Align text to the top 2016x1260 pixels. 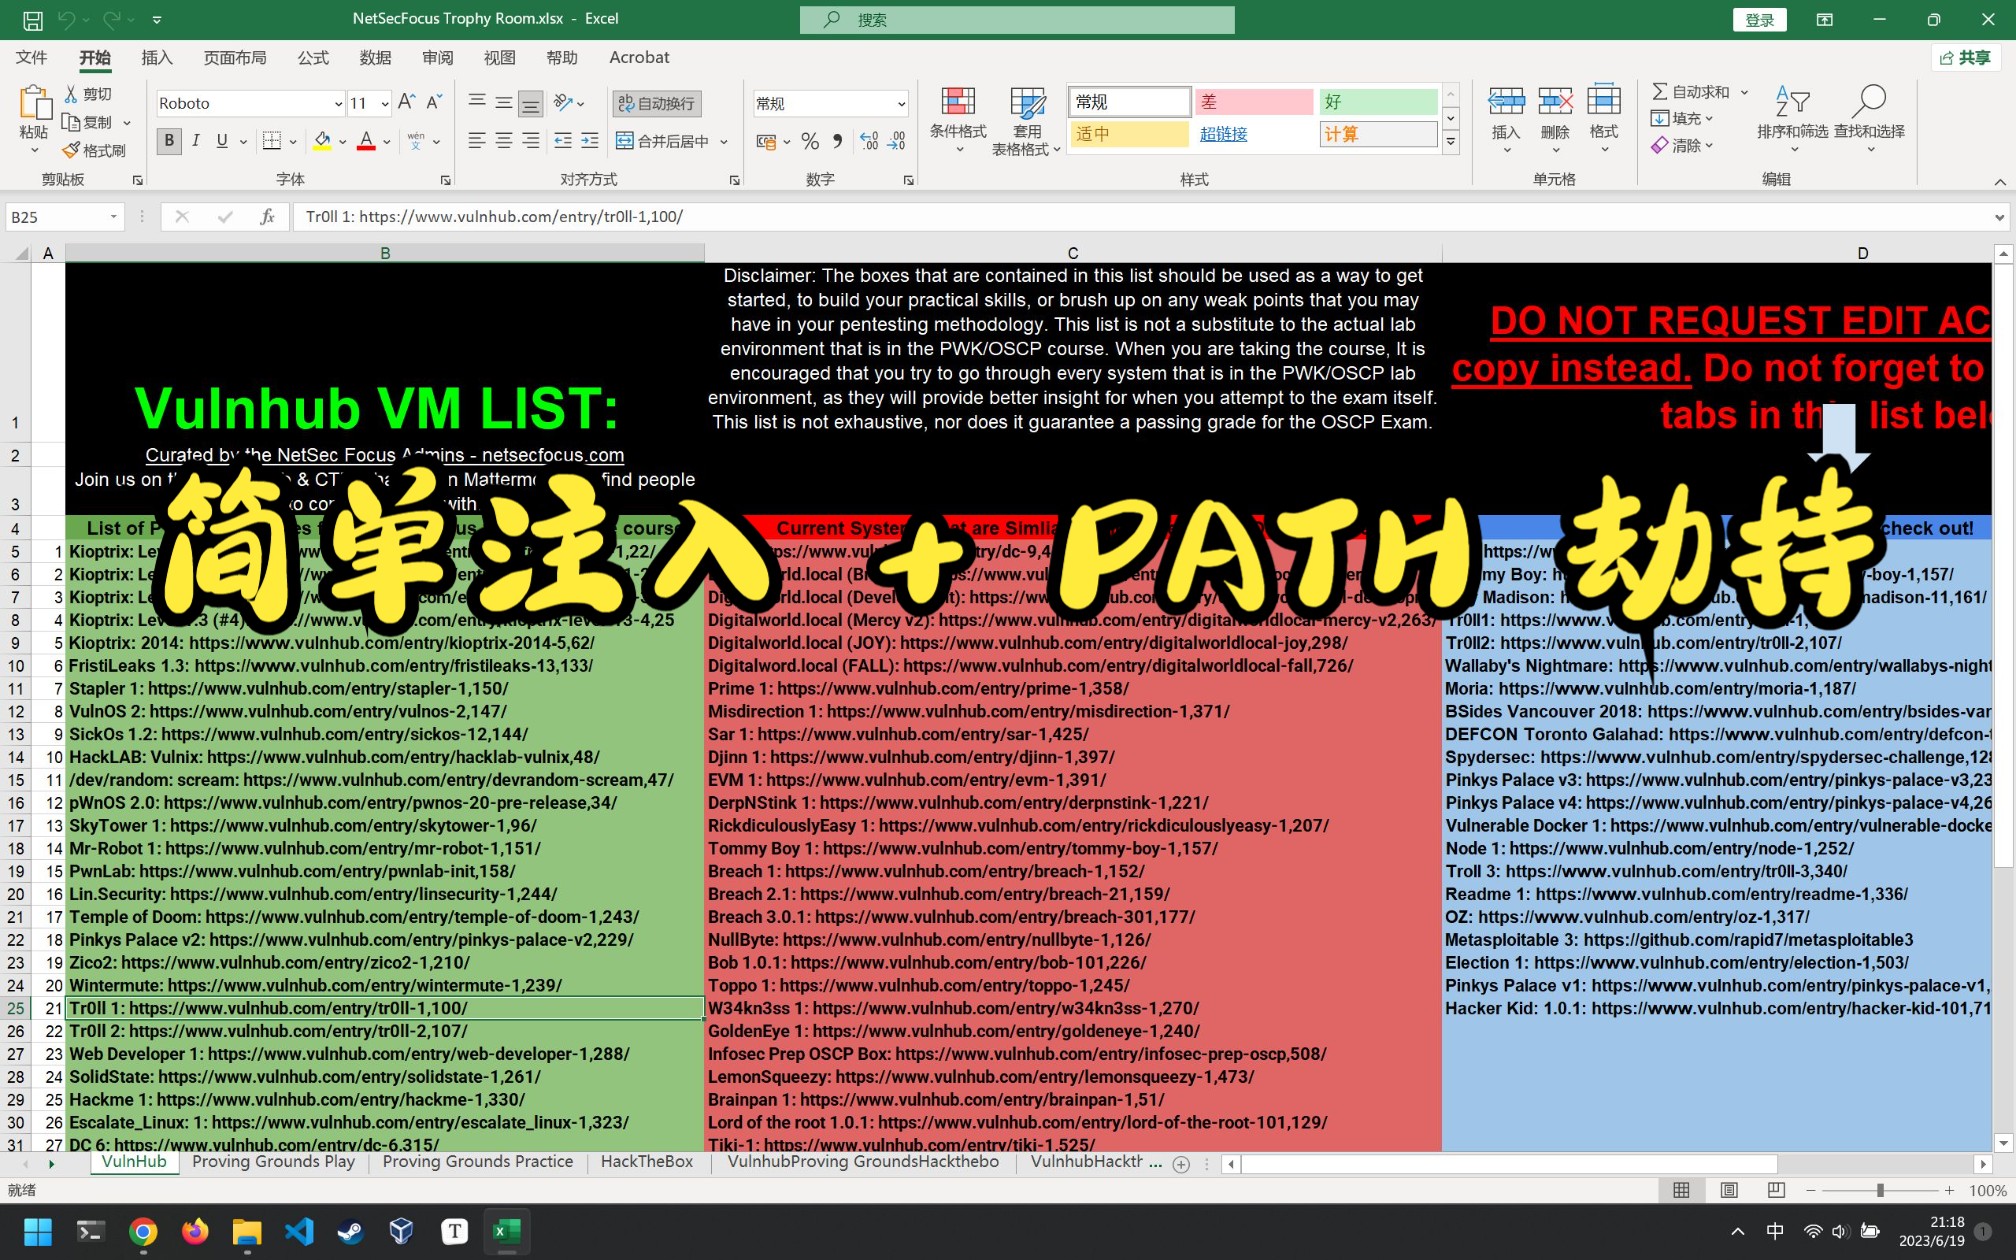tap(477, 102)
